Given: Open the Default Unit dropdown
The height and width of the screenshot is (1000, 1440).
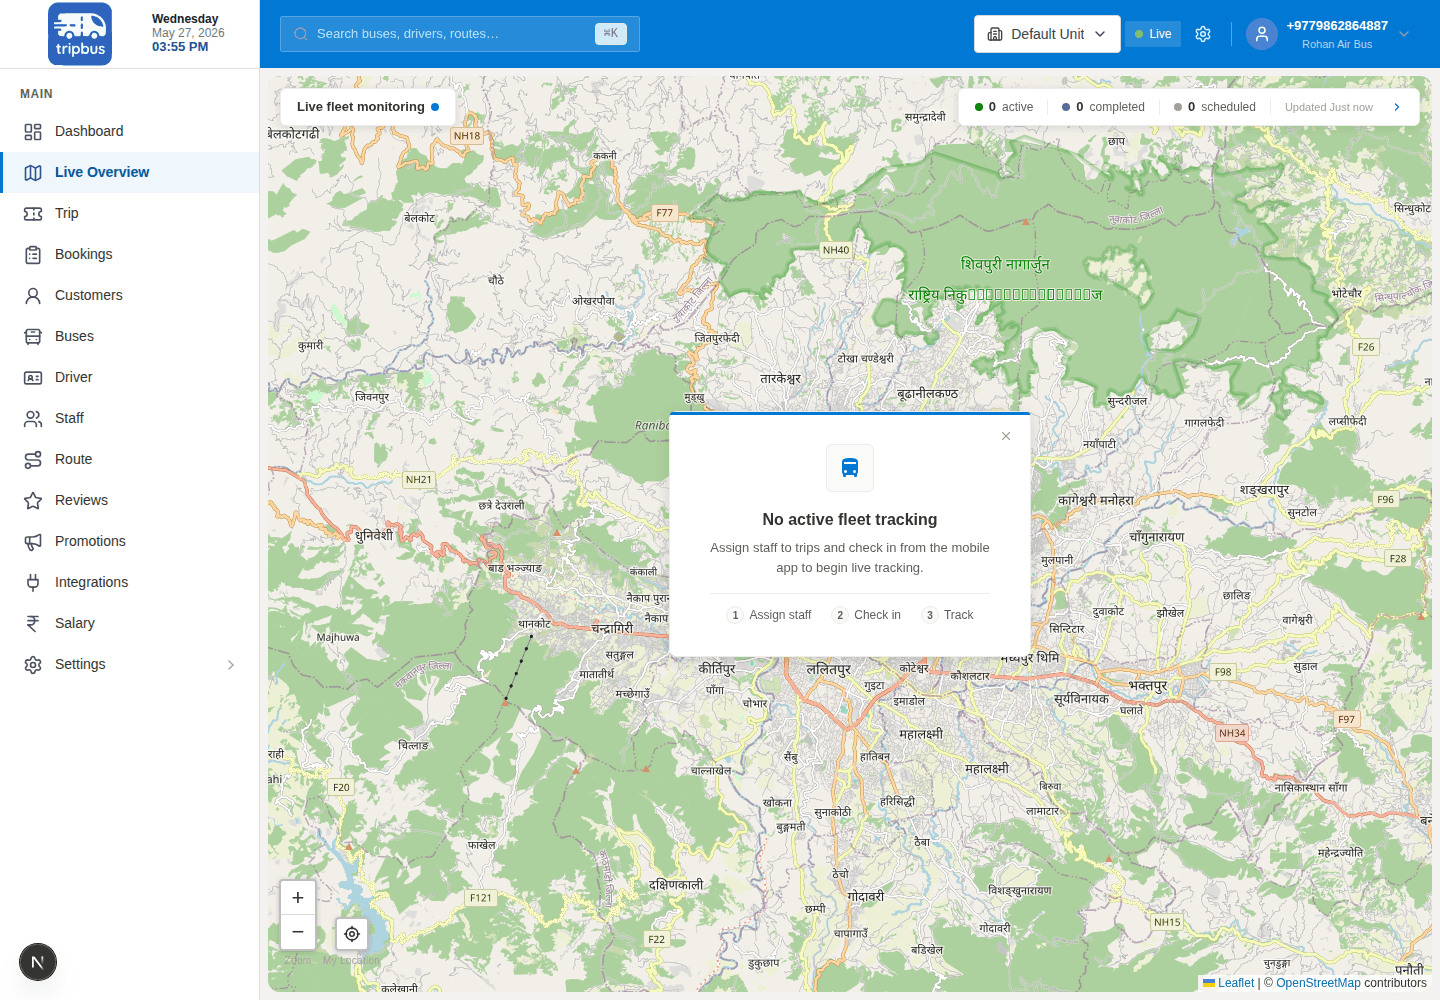Looking at the screenshot, I should (1047, 34).
